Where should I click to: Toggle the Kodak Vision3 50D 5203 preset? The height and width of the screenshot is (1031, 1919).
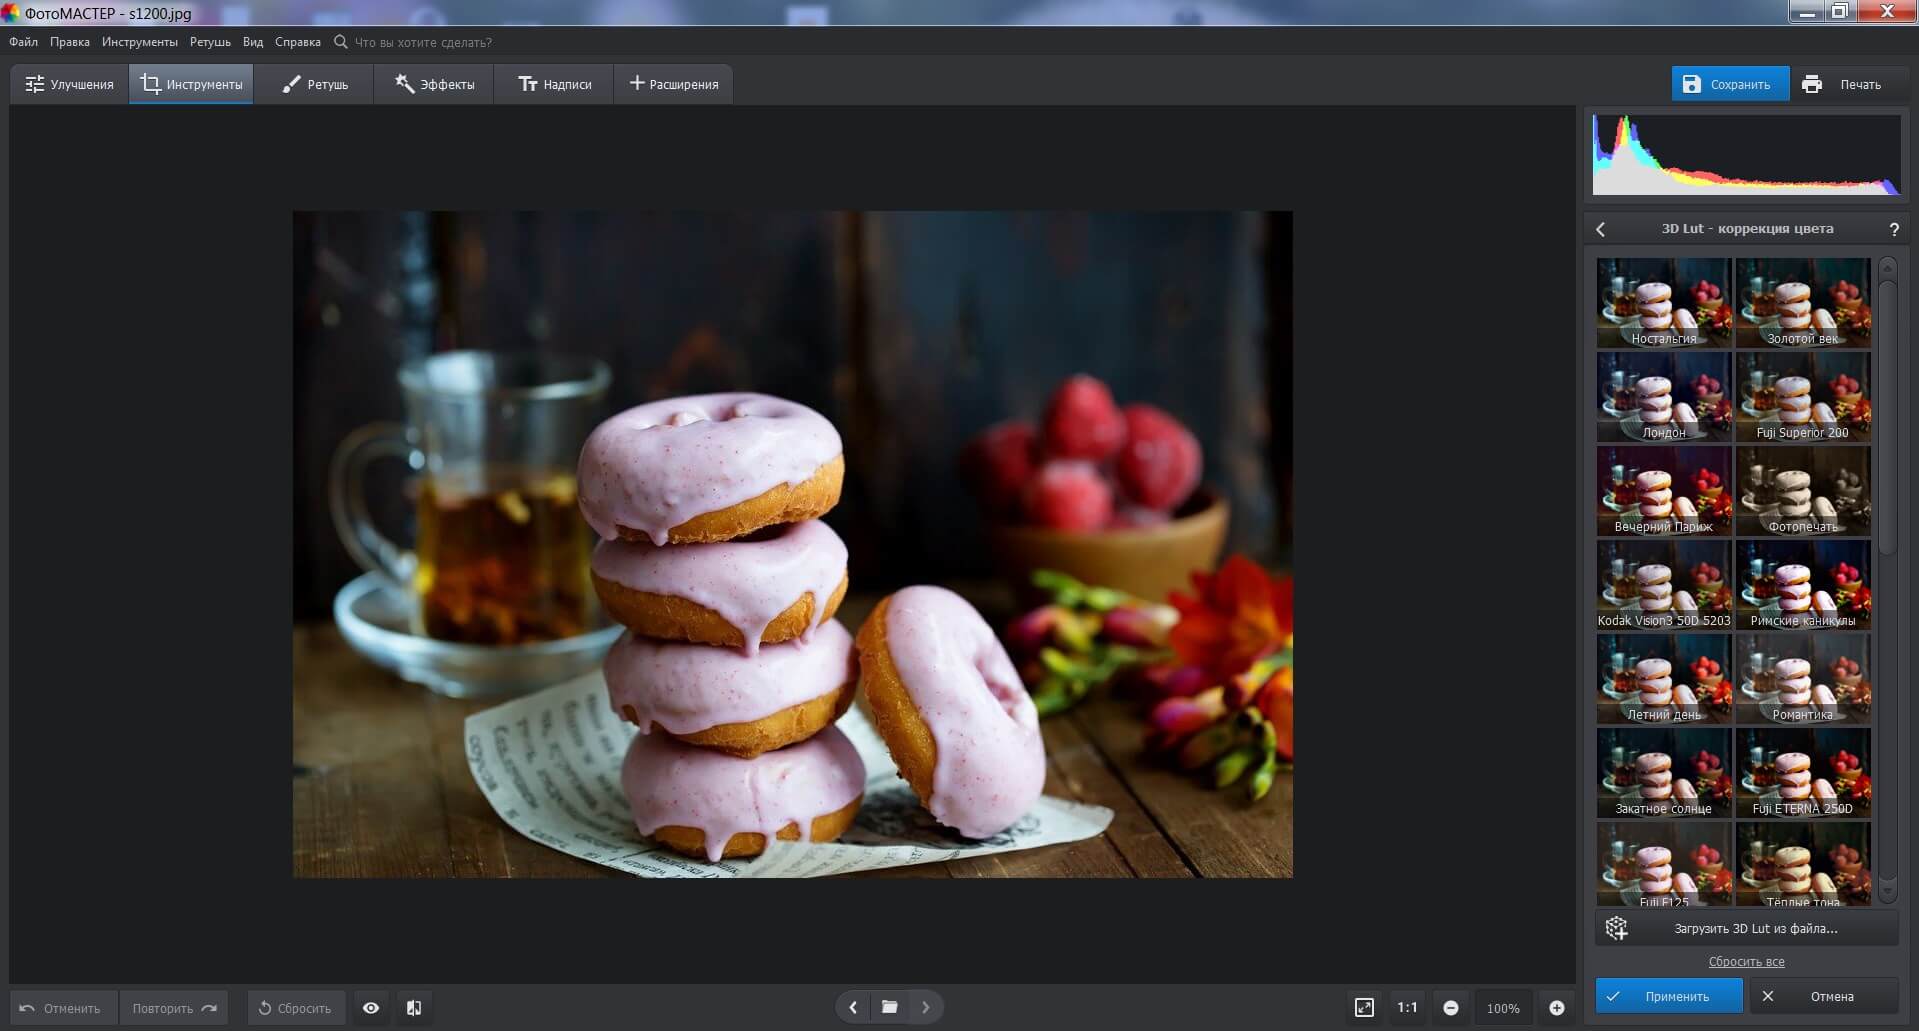click(1663, 584)
